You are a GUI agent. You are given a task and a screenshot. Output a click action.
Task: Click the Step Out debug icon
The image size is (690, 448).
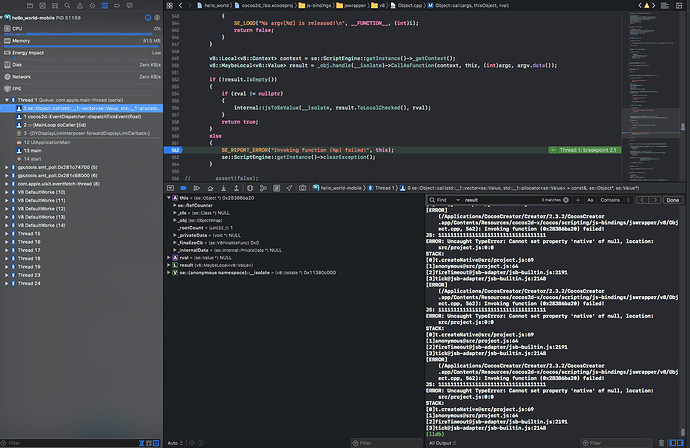(x=236, y=188)
